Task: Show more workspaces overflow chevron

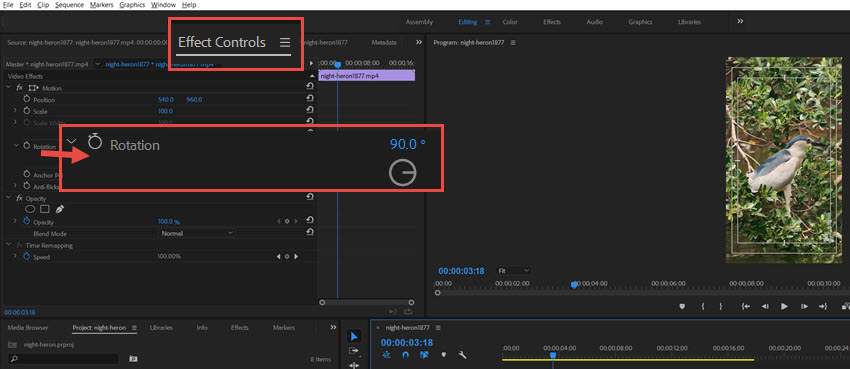Action: (740, 22)
